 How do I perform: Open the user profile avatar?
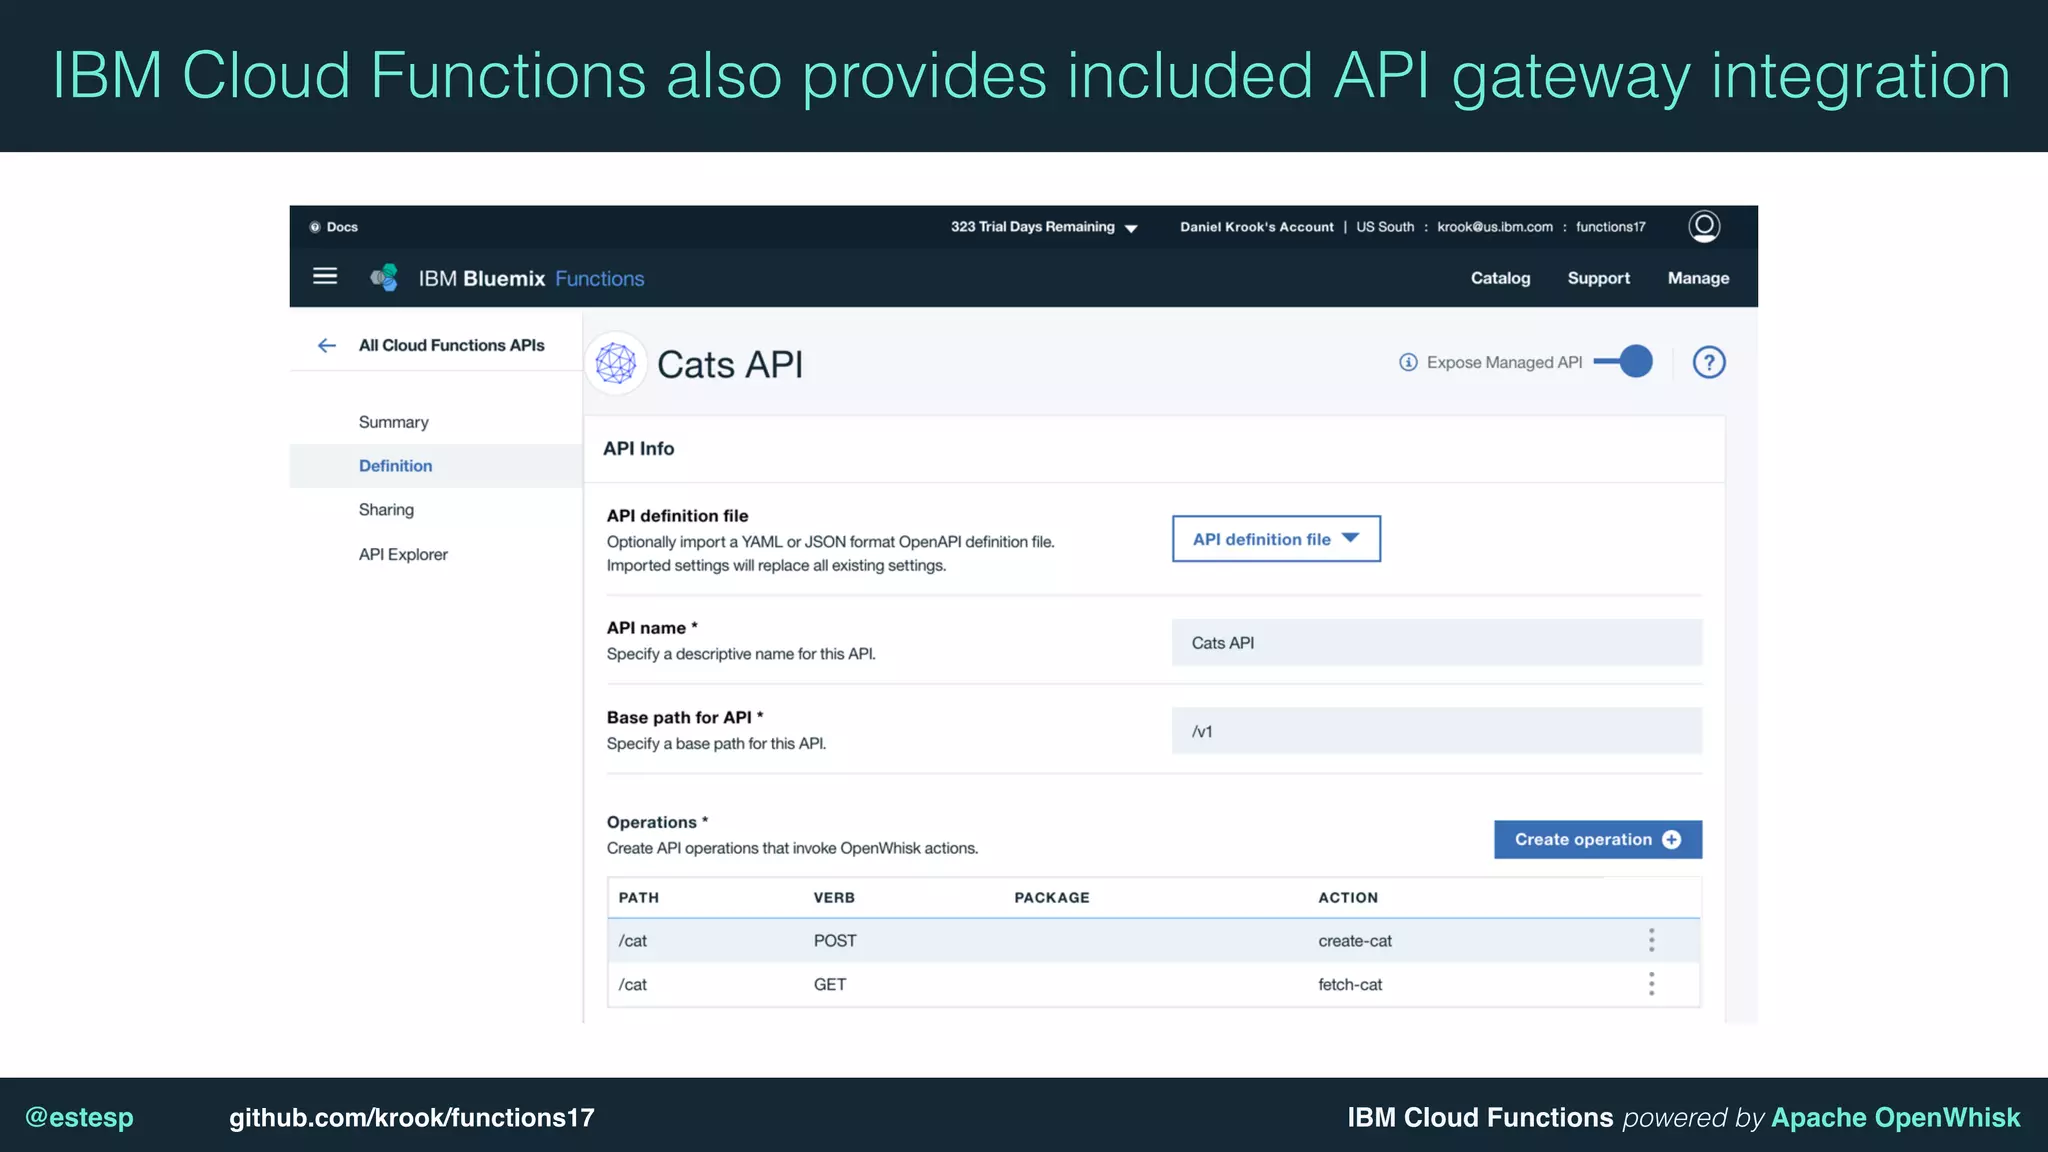[1704, 227]
